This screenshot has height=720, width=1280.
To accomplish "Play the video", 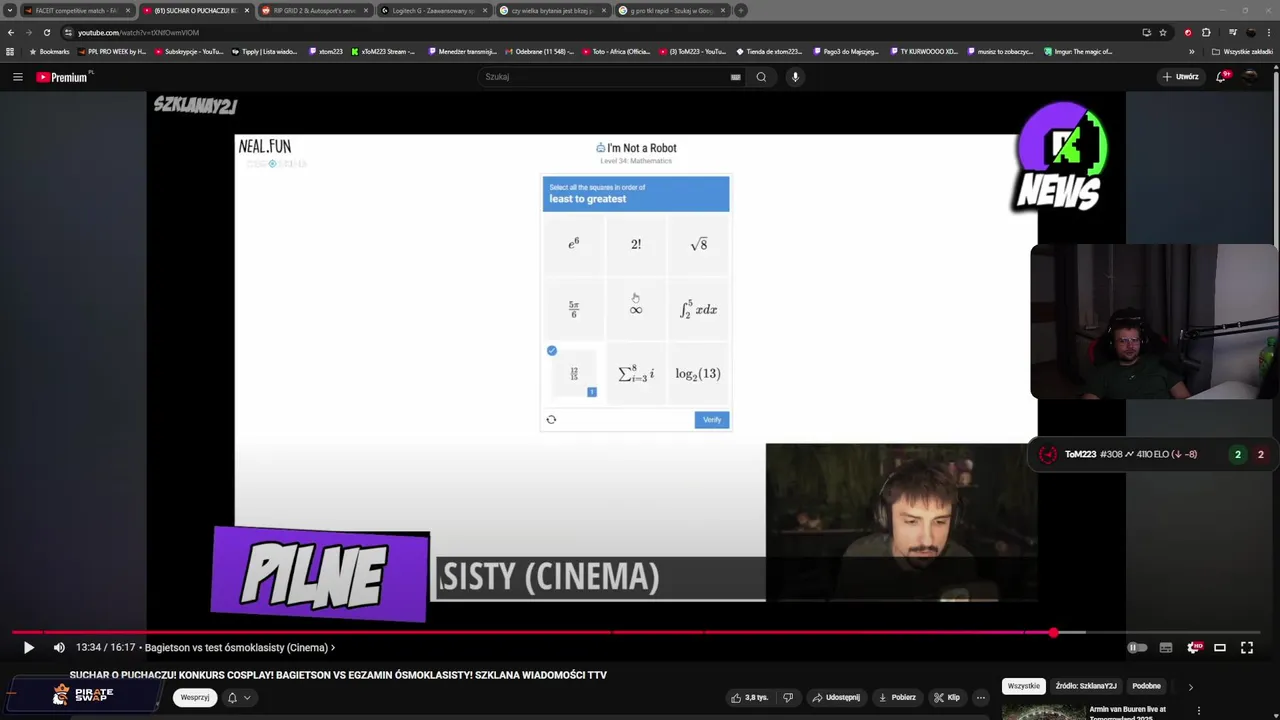I will pos(28,647).
